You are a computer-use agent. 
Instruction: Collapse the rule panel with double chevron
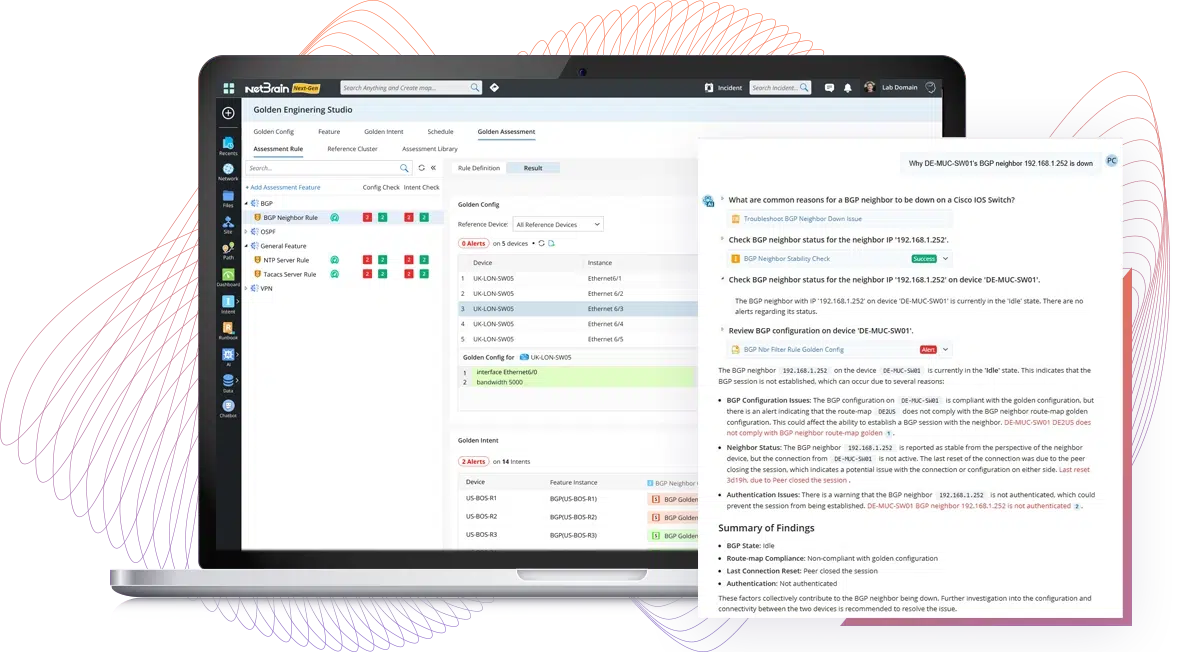tap(433, 168)
